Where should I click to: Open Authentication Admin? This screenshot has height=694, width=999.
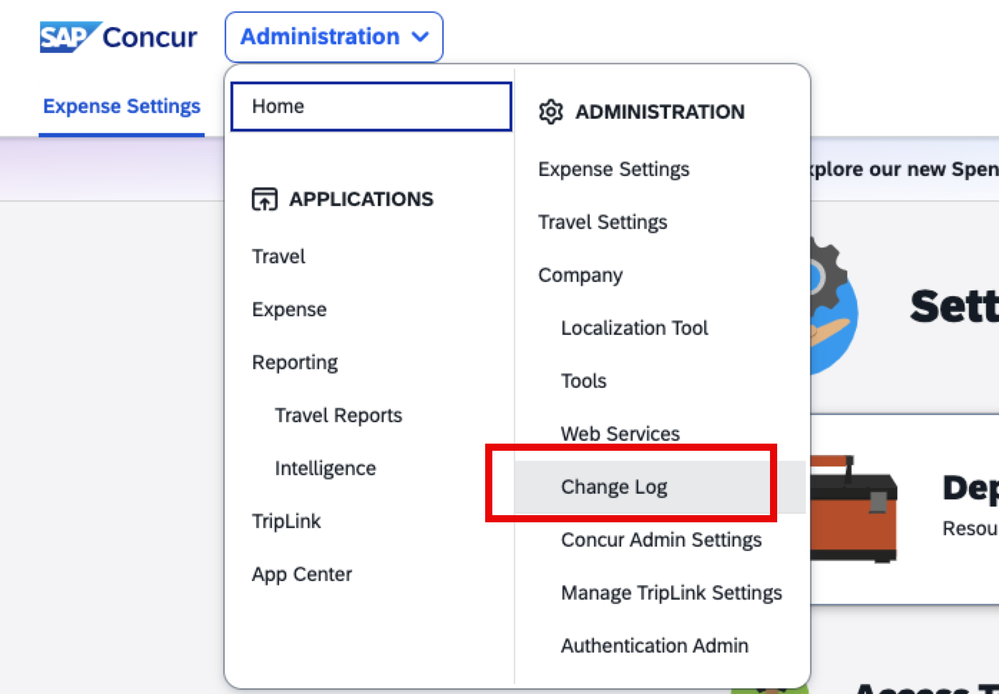coord(654,646)
